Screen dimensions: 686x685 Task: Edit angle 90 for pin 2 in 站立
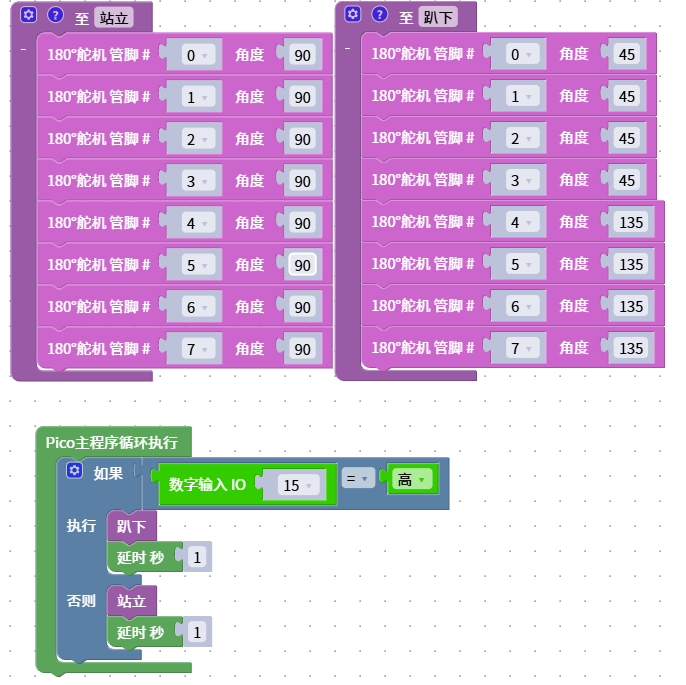pos(302,139)
